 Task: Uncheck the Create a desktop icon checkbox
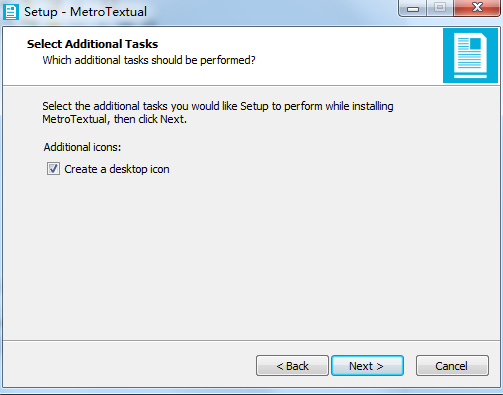53,169
